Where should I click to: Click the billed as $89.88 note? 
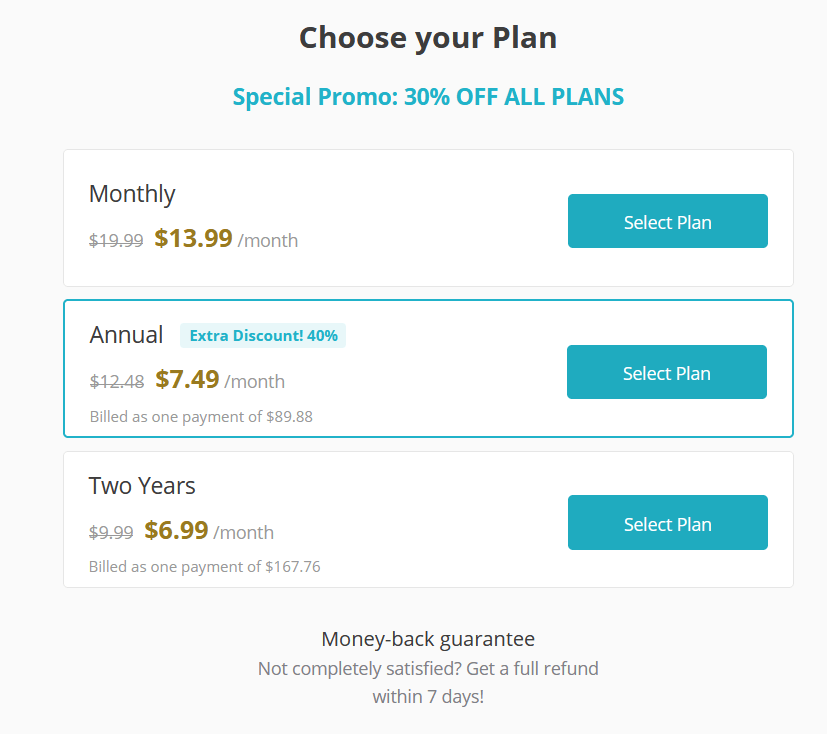pos(201,416)
